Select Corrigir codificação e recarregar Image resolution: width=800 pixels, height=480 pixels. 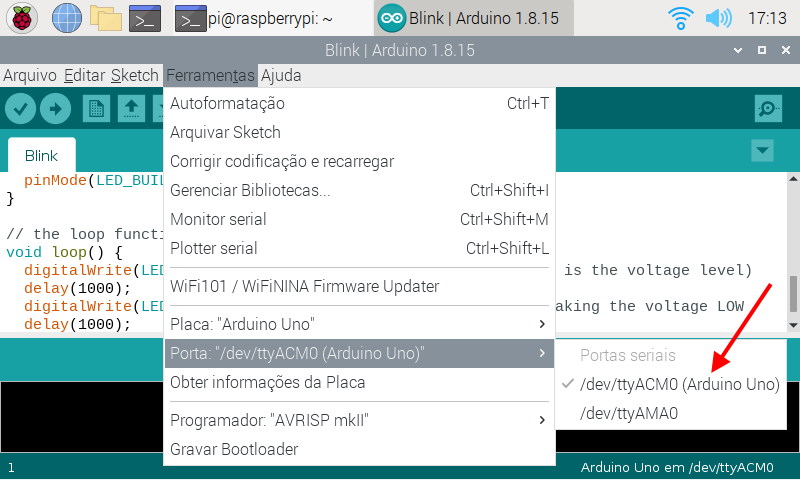[x=359, y=162]
